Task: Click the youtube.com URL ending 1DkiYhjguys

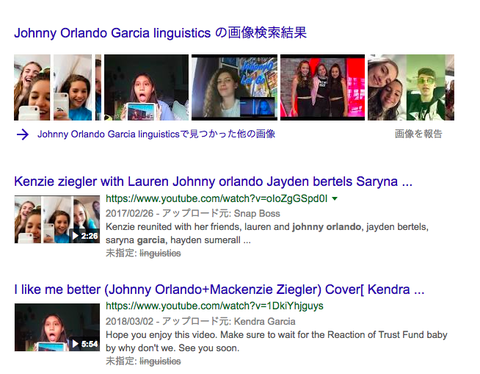Action: pos(214,306)
